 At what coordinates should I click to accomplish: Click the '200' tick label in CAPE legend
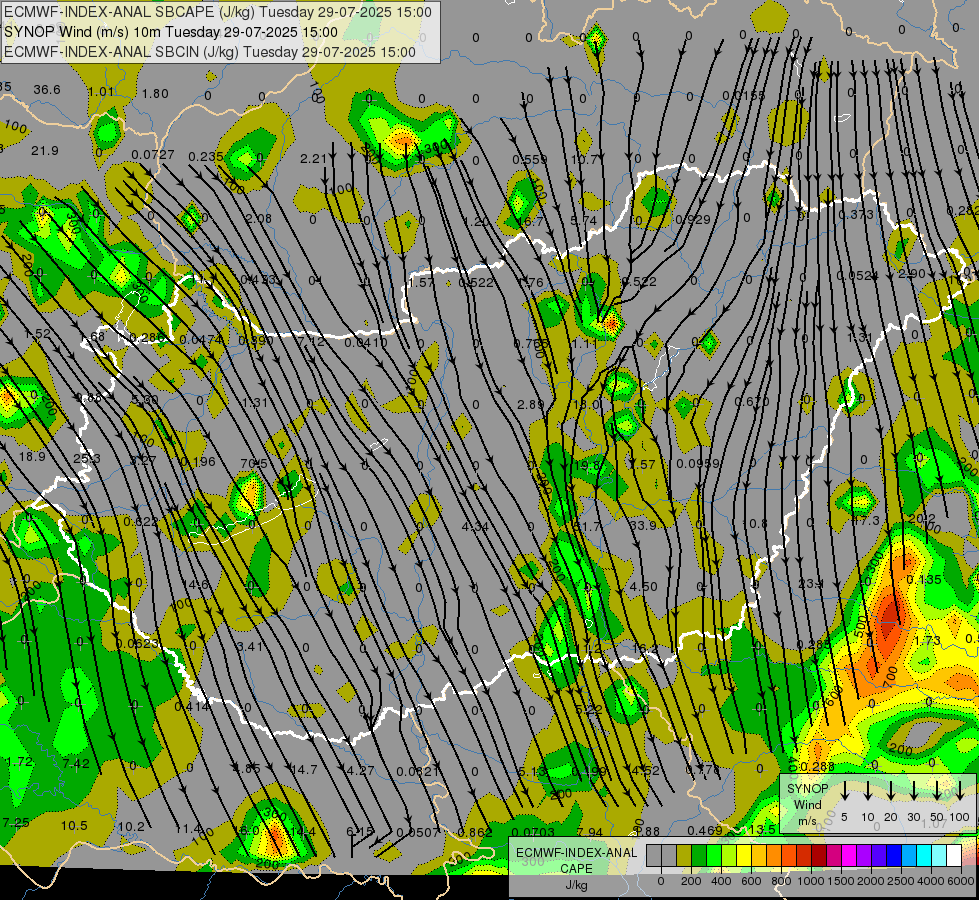point(691,881)
